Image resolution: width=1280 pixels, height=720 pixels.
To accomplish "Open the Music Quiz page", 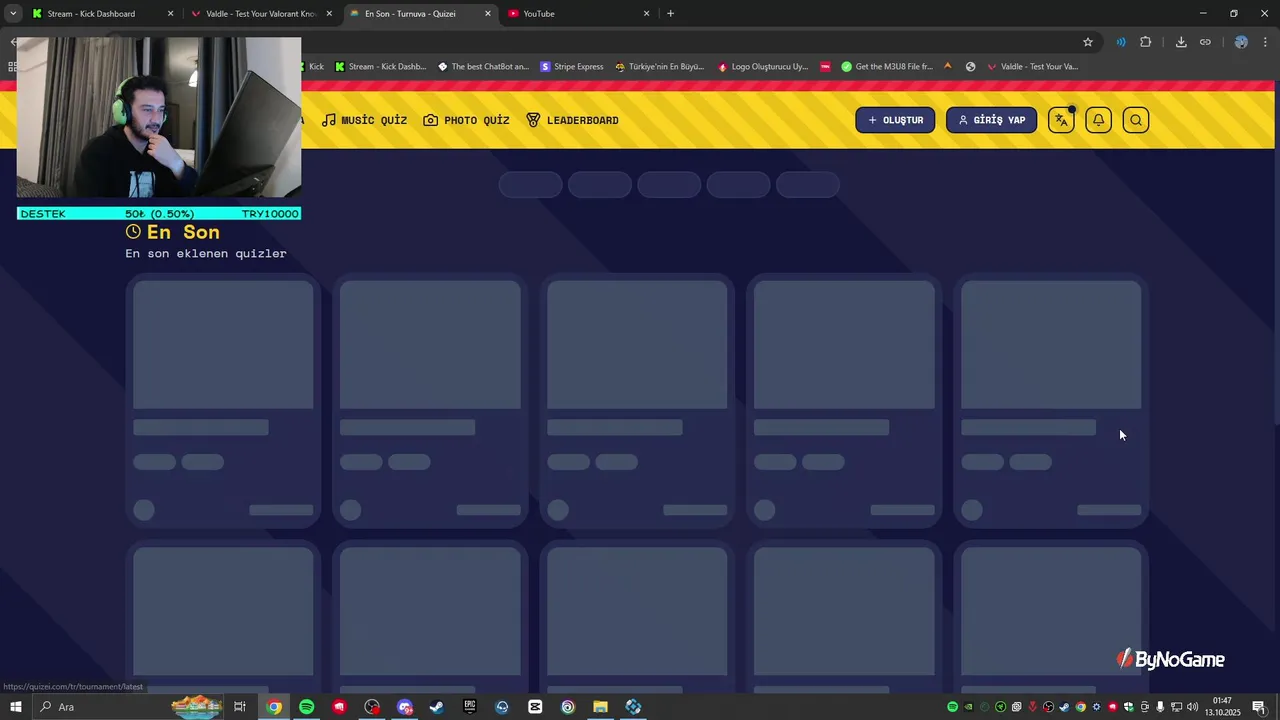I will point(364,120).
